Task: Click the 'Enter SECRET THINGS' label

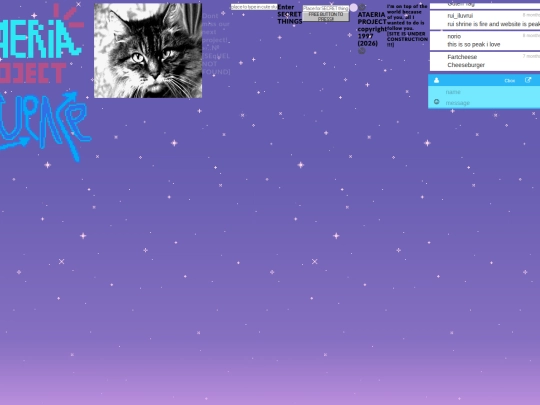Action: pos(290,14)
